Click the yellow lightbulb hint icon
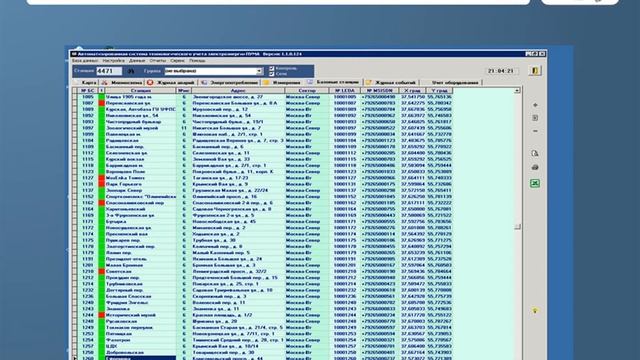The height and width of the screenshot is (360, 640). pos(535,311)
